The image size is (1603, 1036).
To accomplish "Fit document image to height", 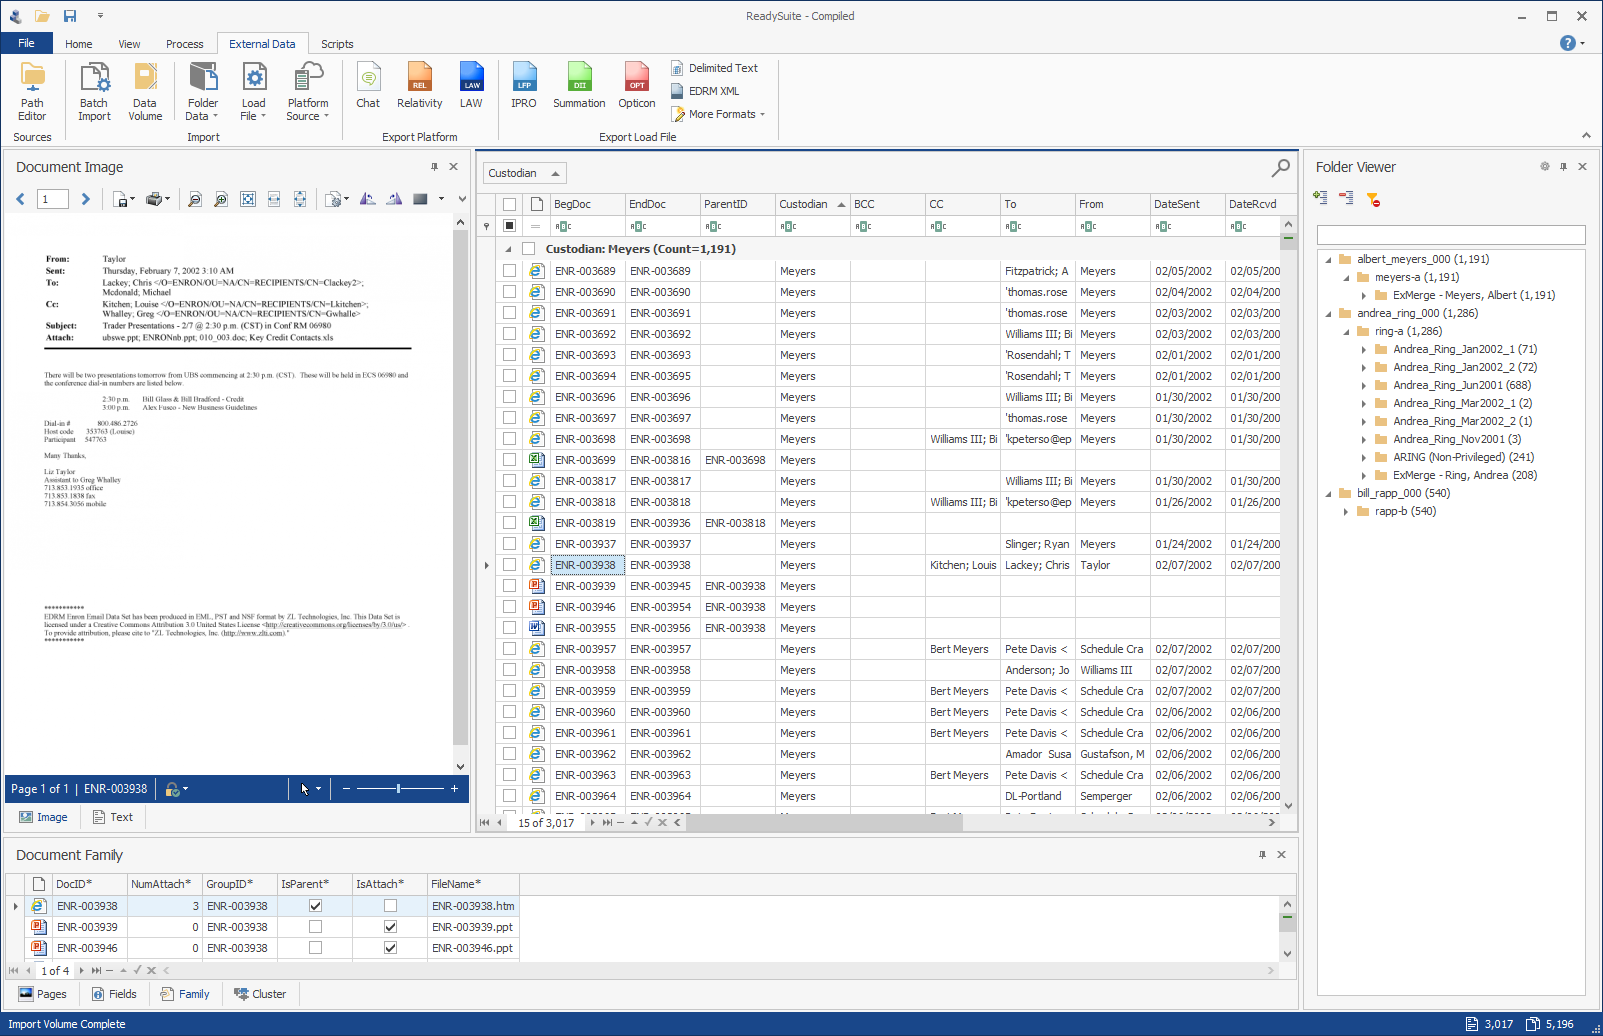I will coord(300,199).
